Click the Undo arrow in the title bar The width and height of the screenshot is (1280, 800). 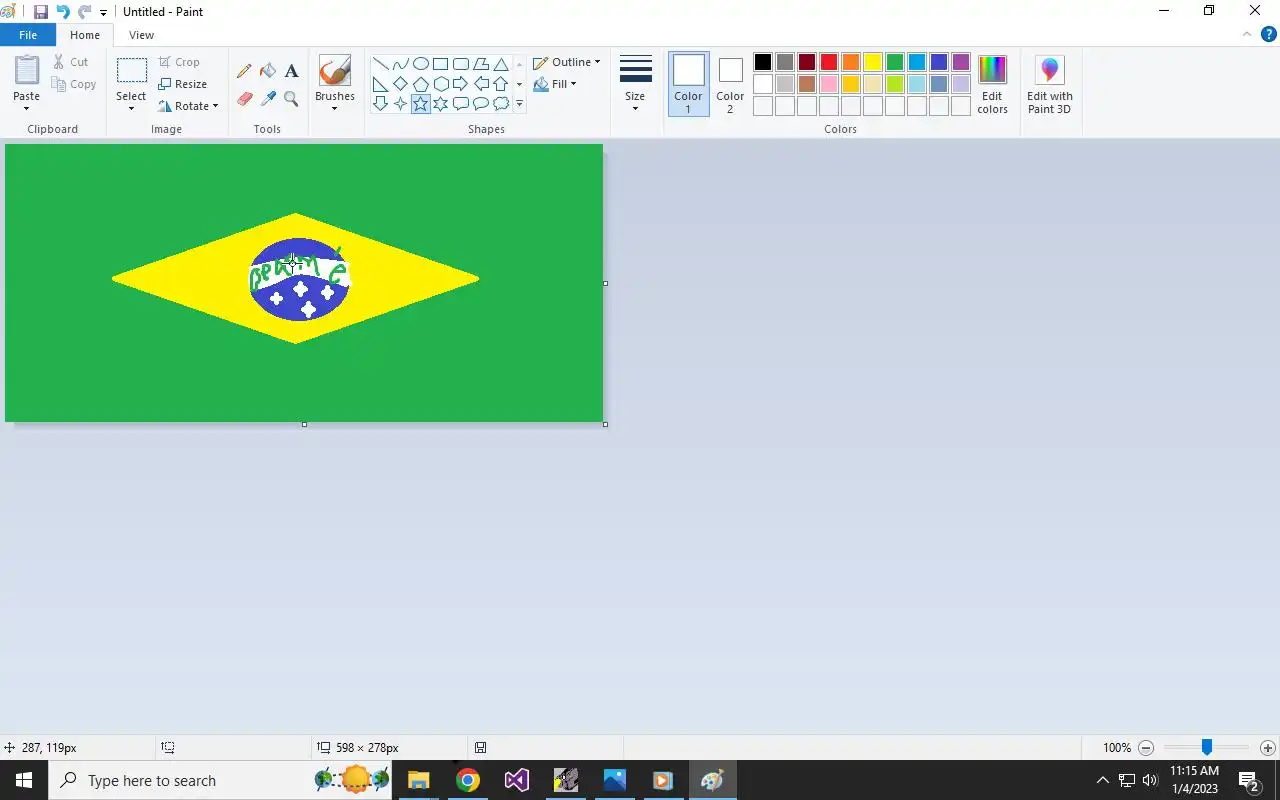(x=63, y=12)
